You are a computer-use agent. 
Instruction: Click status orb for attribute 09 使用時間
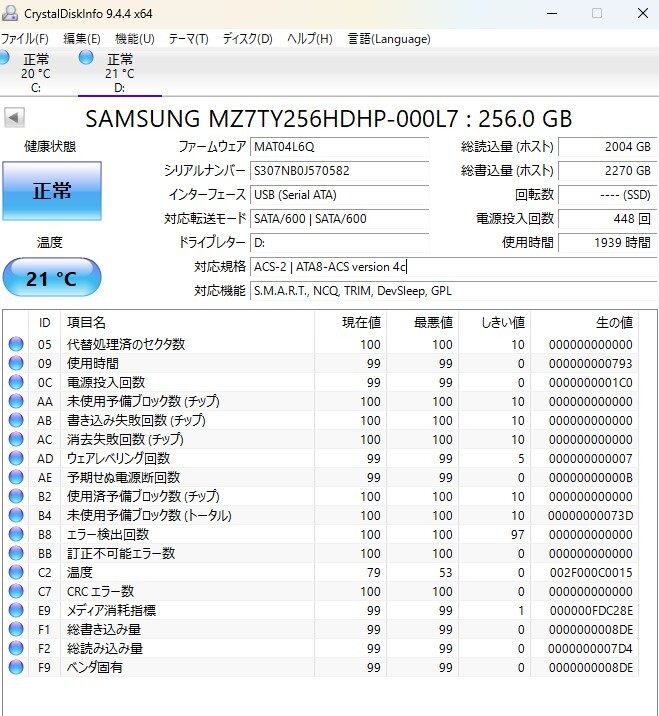pyautogui.click(x=16, y=363)
